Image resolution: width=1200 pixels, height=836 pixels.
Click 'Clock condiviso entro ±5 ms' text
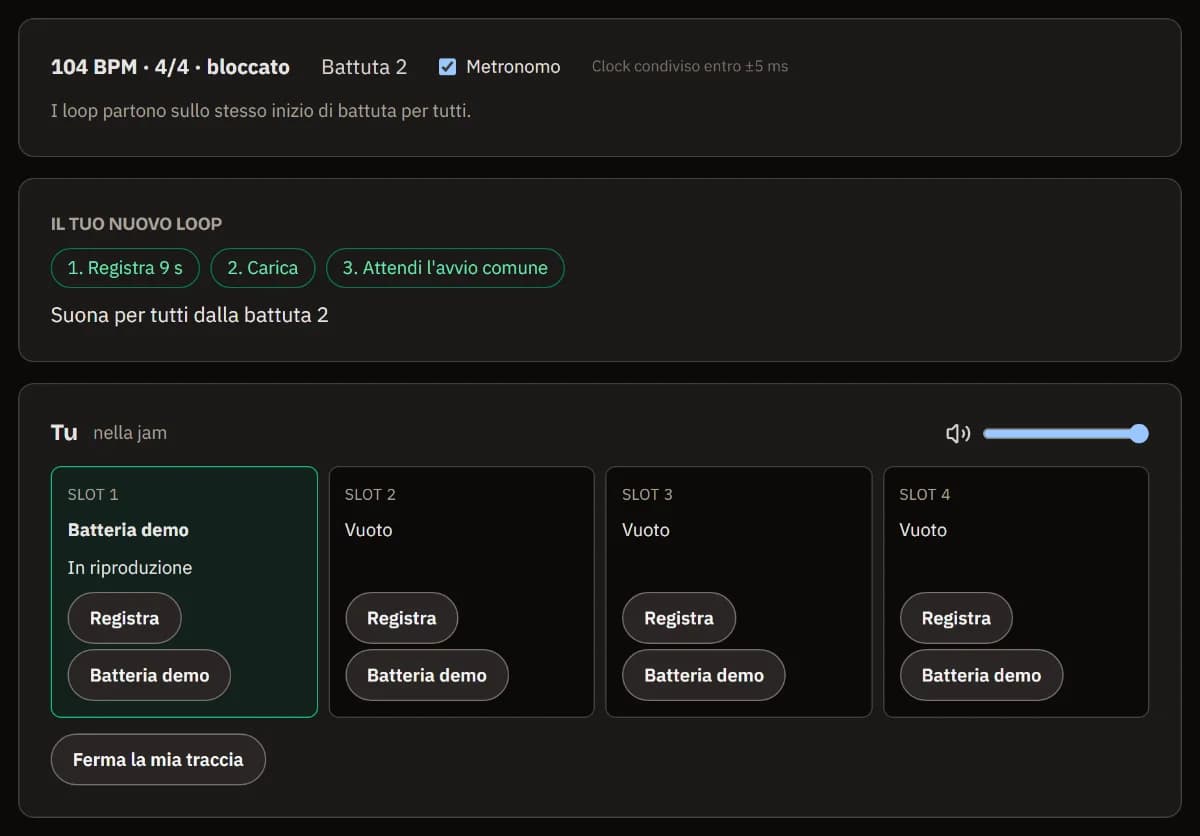click(690, 67)
